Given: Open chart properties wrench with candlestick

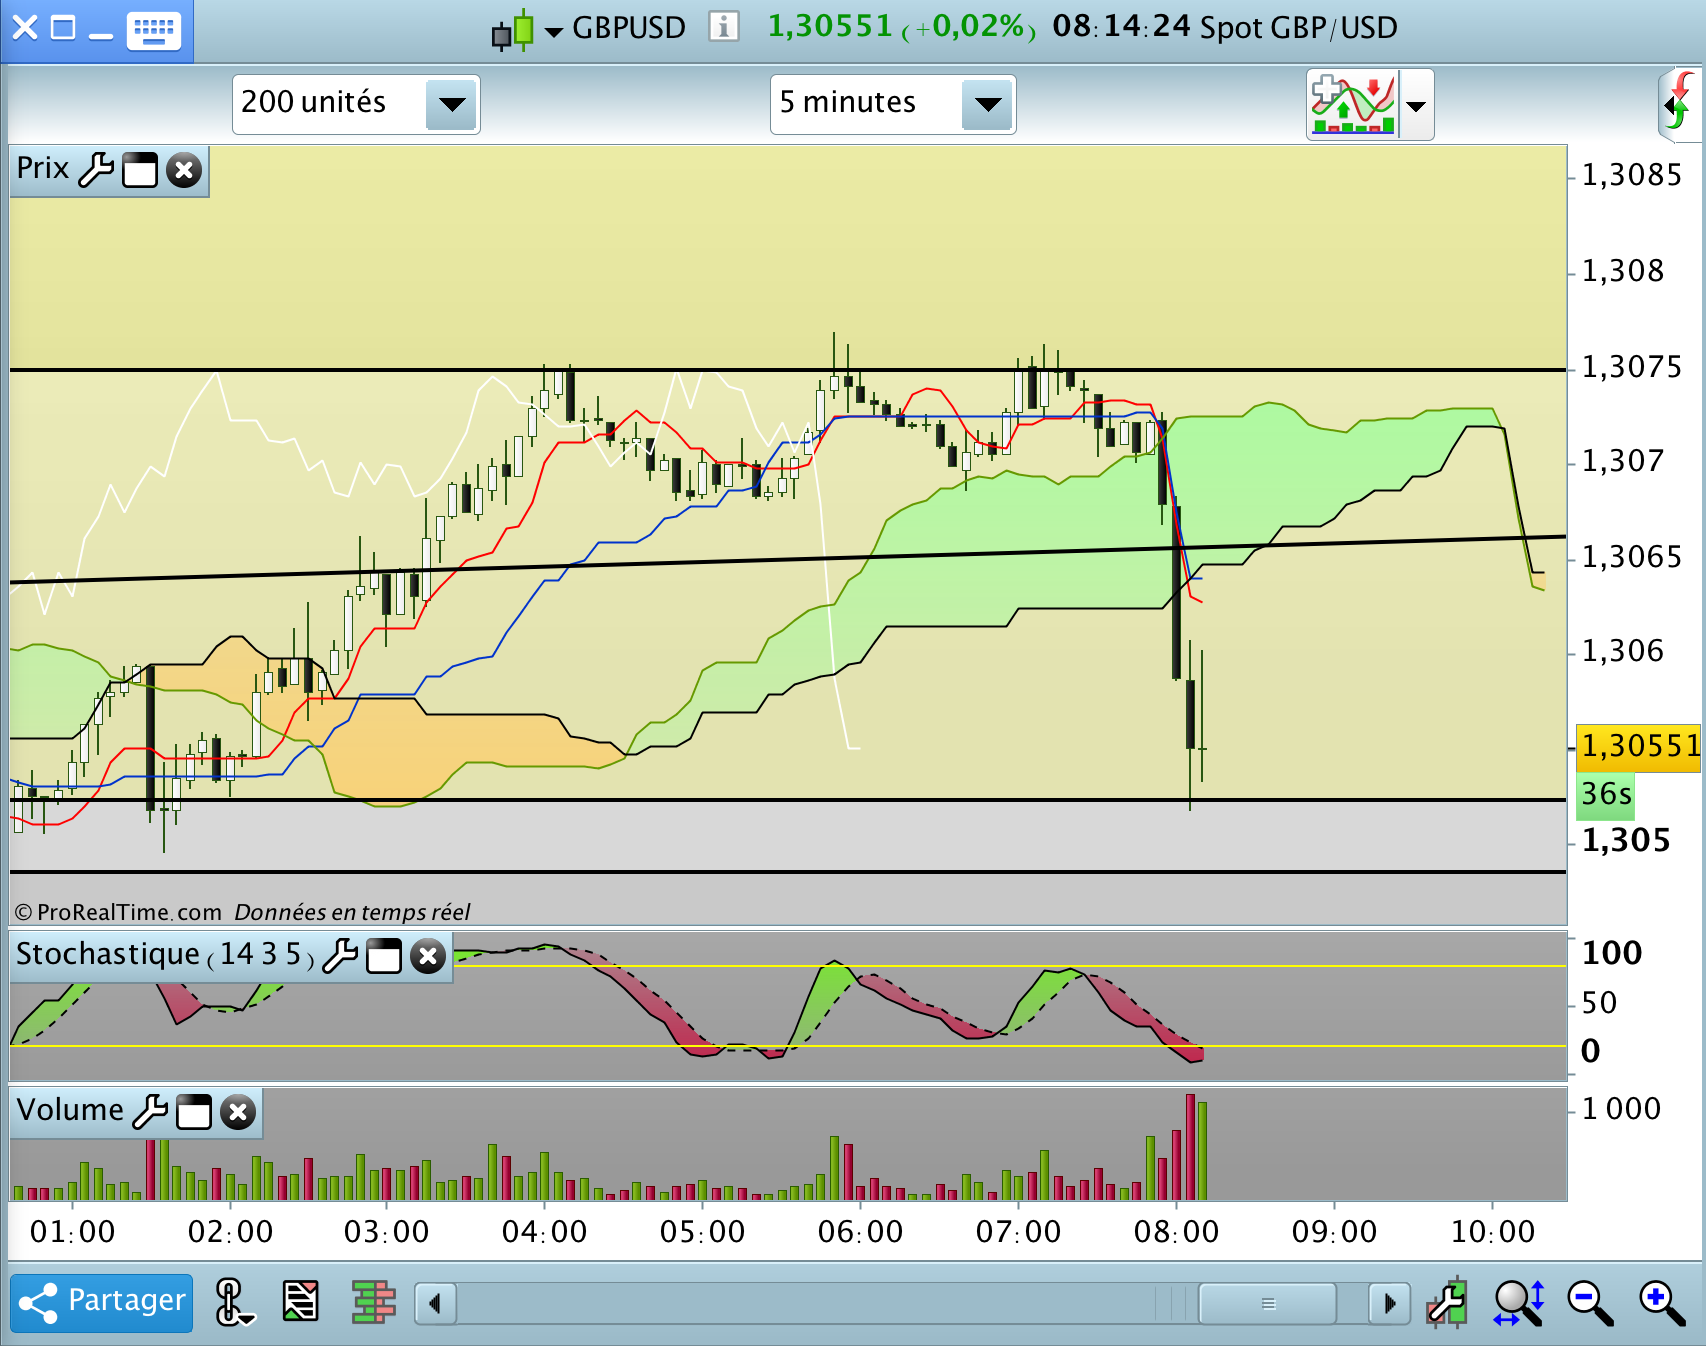Looking at the screenshot, I should (x=1448, y=1302).
